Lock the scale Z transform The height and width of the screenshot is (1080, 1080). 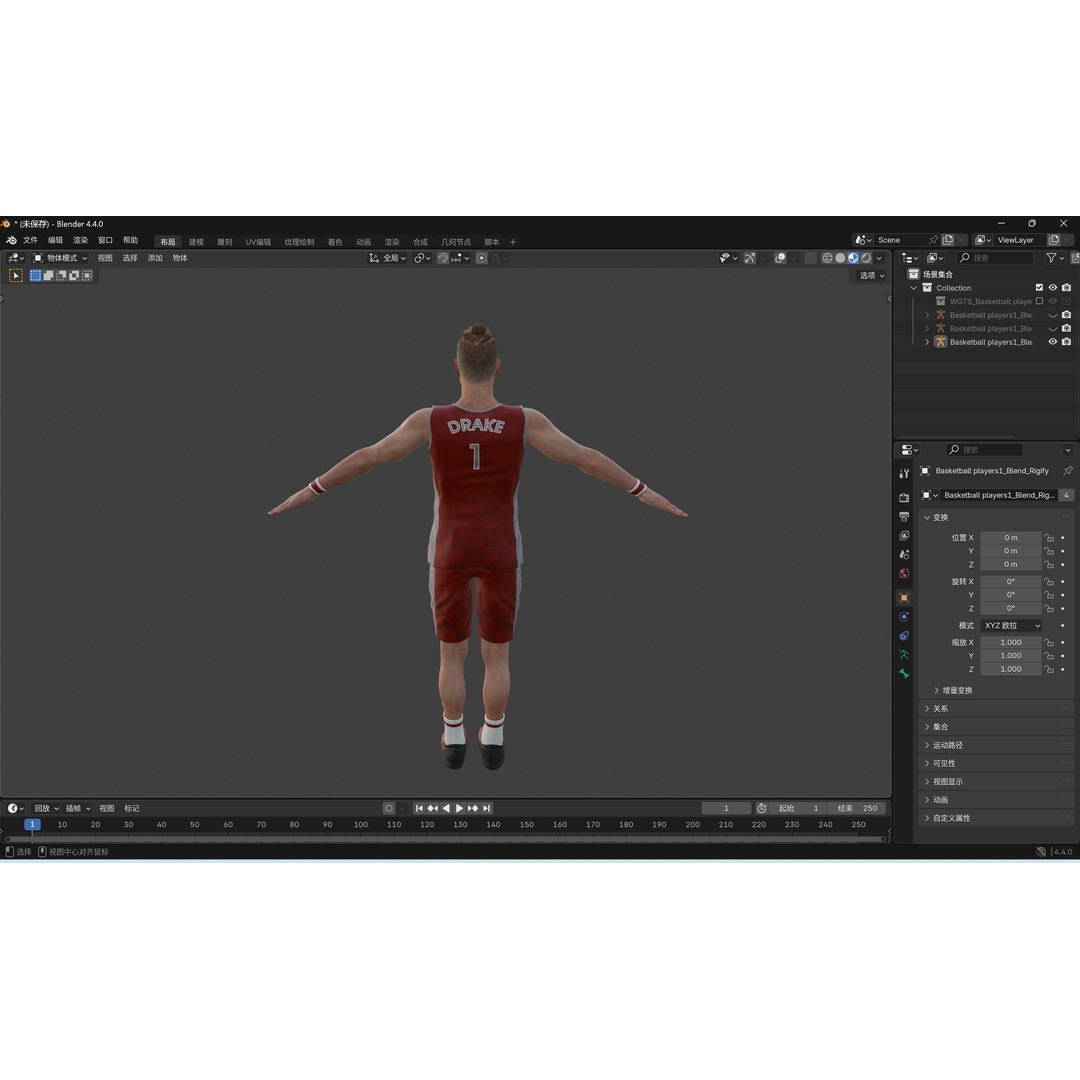click(1049, 669)
